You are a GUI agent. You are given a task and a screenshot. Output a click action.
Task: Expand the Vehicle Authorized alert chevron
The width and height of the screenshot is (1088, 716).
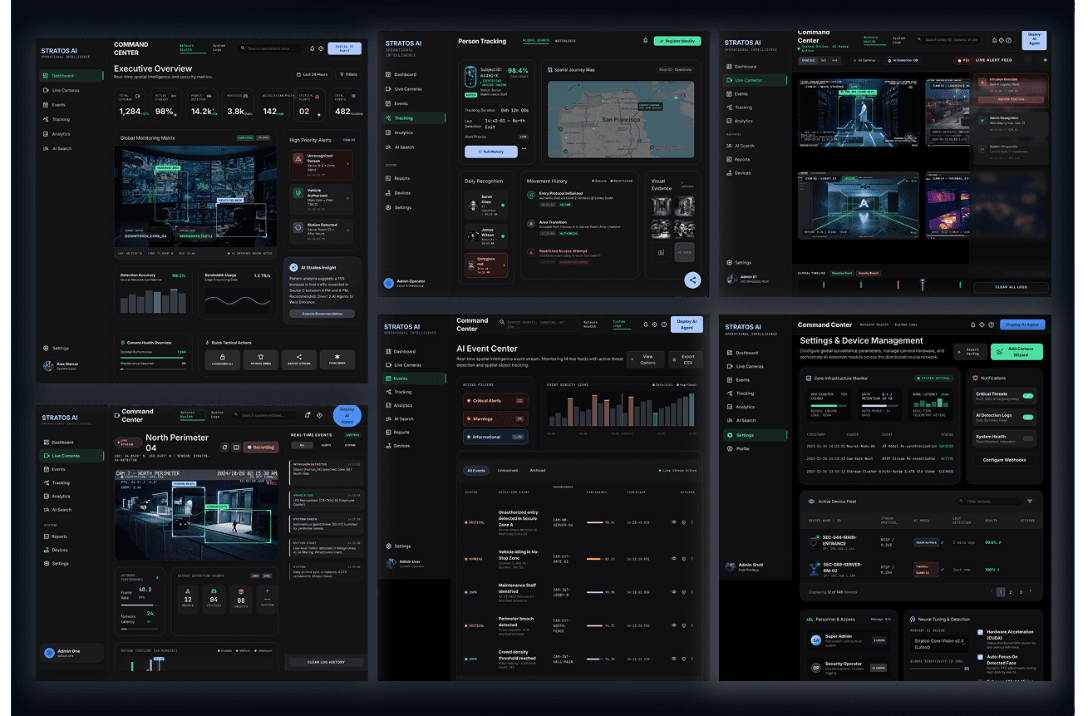[x=348, y=198]
